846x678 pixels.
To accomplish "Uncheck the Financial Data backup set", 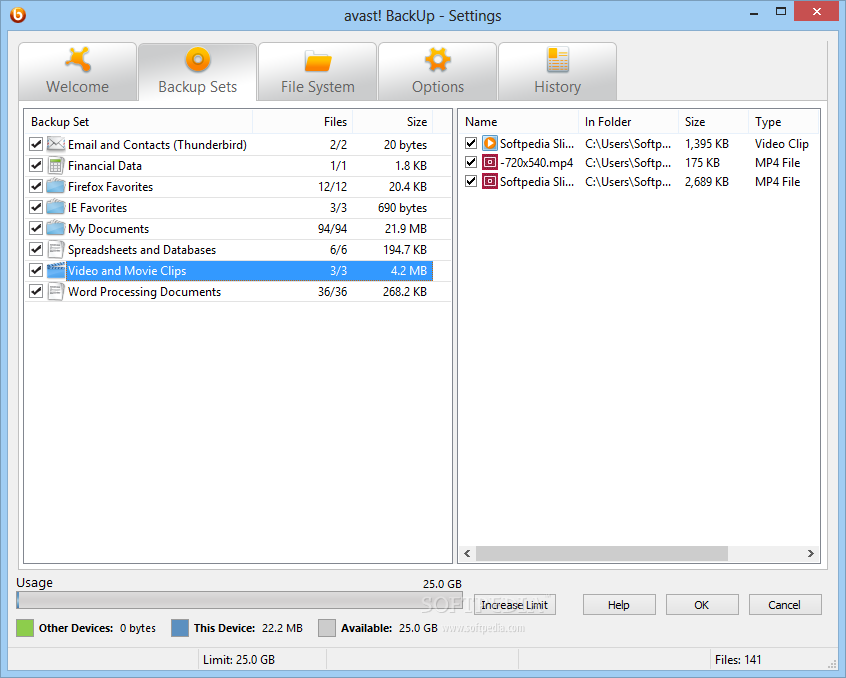I will coord(36,165).
